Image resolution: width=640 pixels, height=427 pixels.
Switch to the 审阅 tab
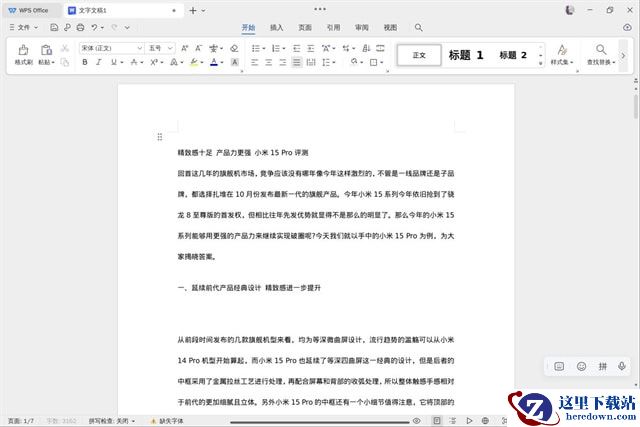[362, 27]
